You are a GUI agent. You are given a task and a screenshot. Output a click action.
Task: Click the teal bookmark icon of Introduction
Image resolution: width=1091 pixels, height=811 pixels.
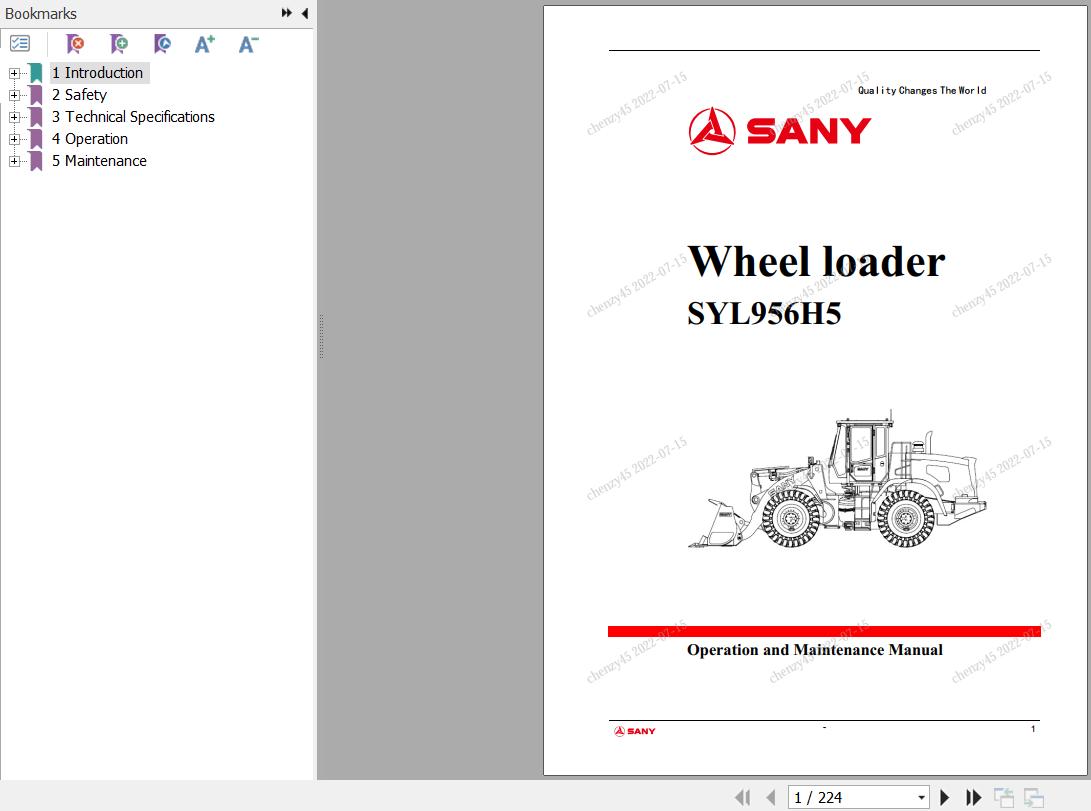(x=35, y=73)
